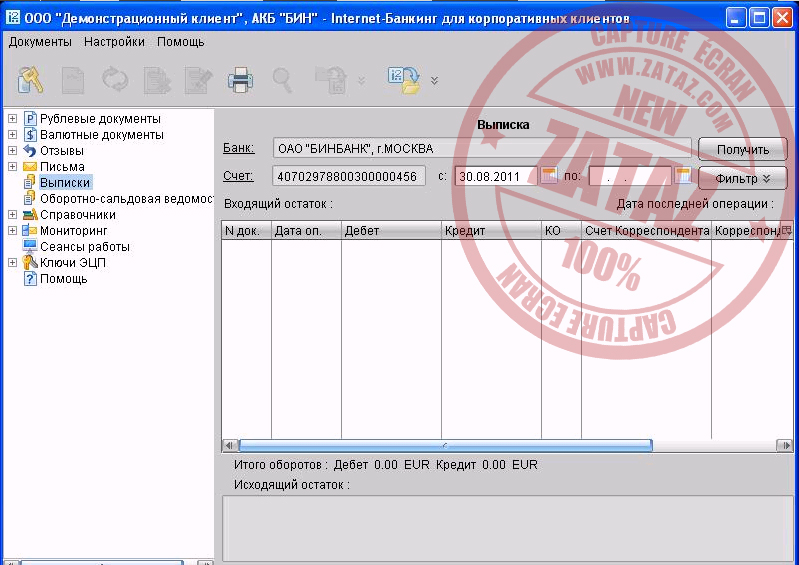The width and height of the screenshot is (799, 565).
Task: Click the Входящий остаток label
Action: point(278,204)
